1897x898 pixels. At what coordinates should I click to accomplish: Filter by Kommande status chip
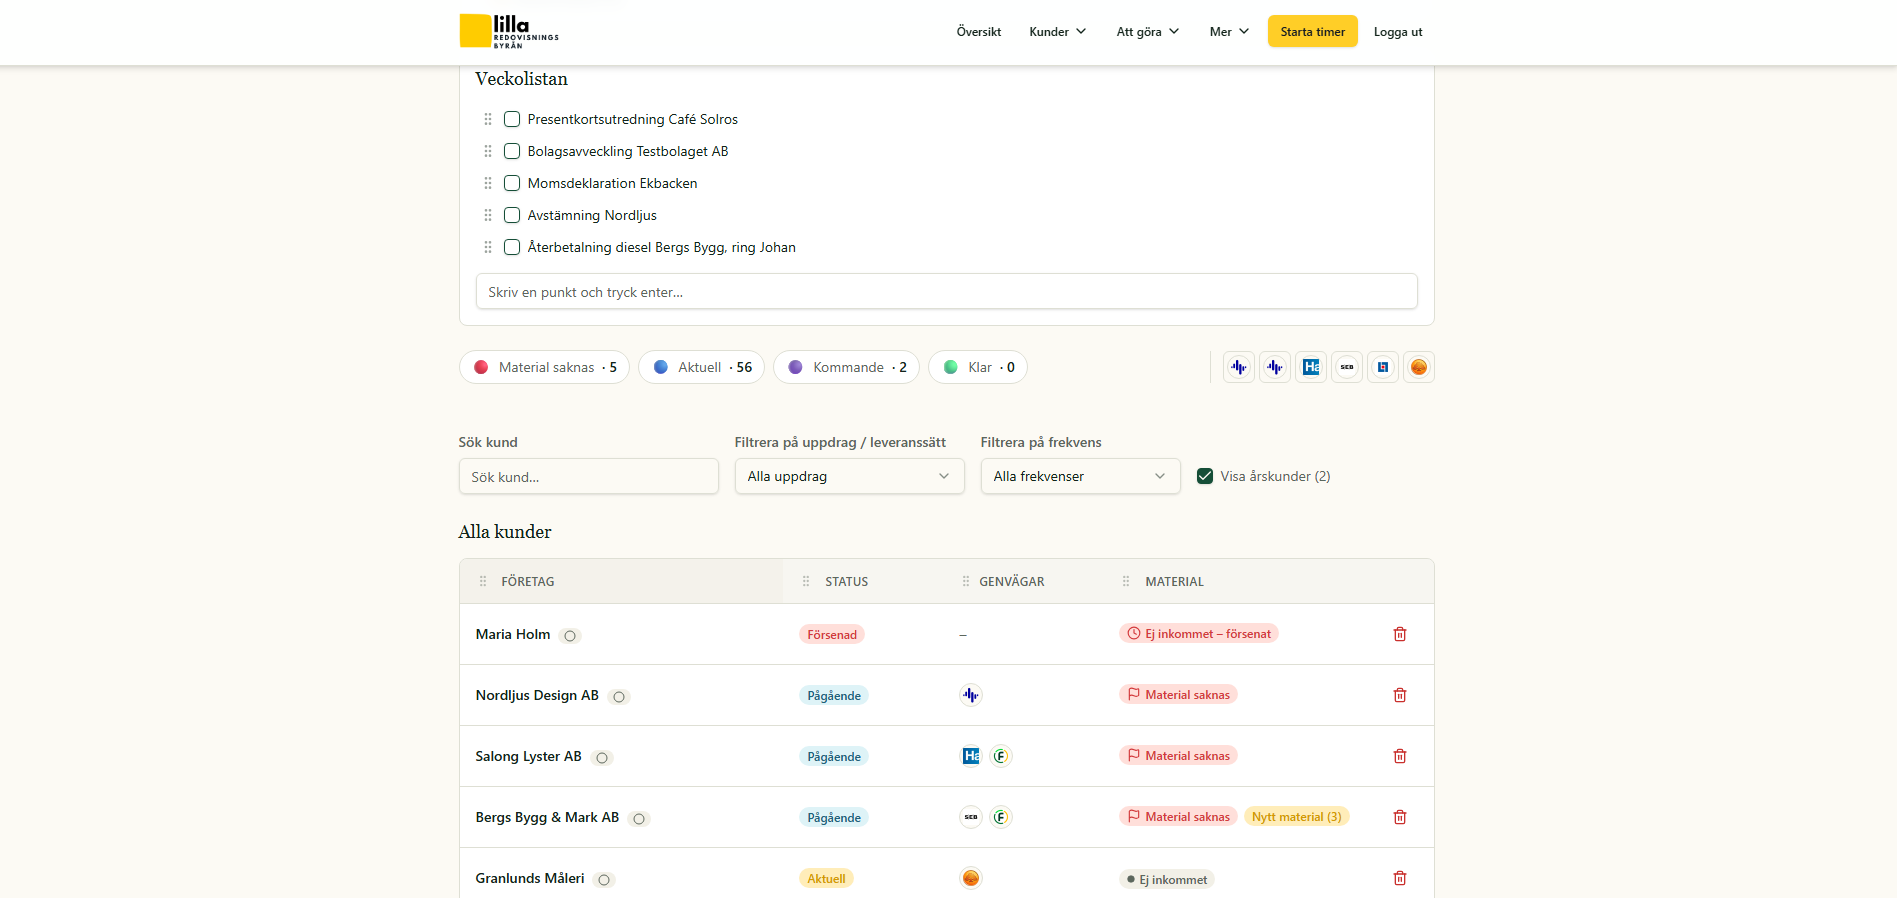click(x=846, y=367)
